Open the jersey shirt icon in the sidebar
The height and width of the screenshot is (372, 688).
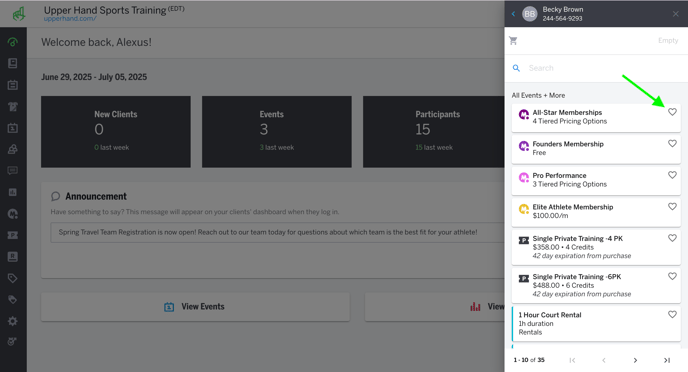pos(13,106)
